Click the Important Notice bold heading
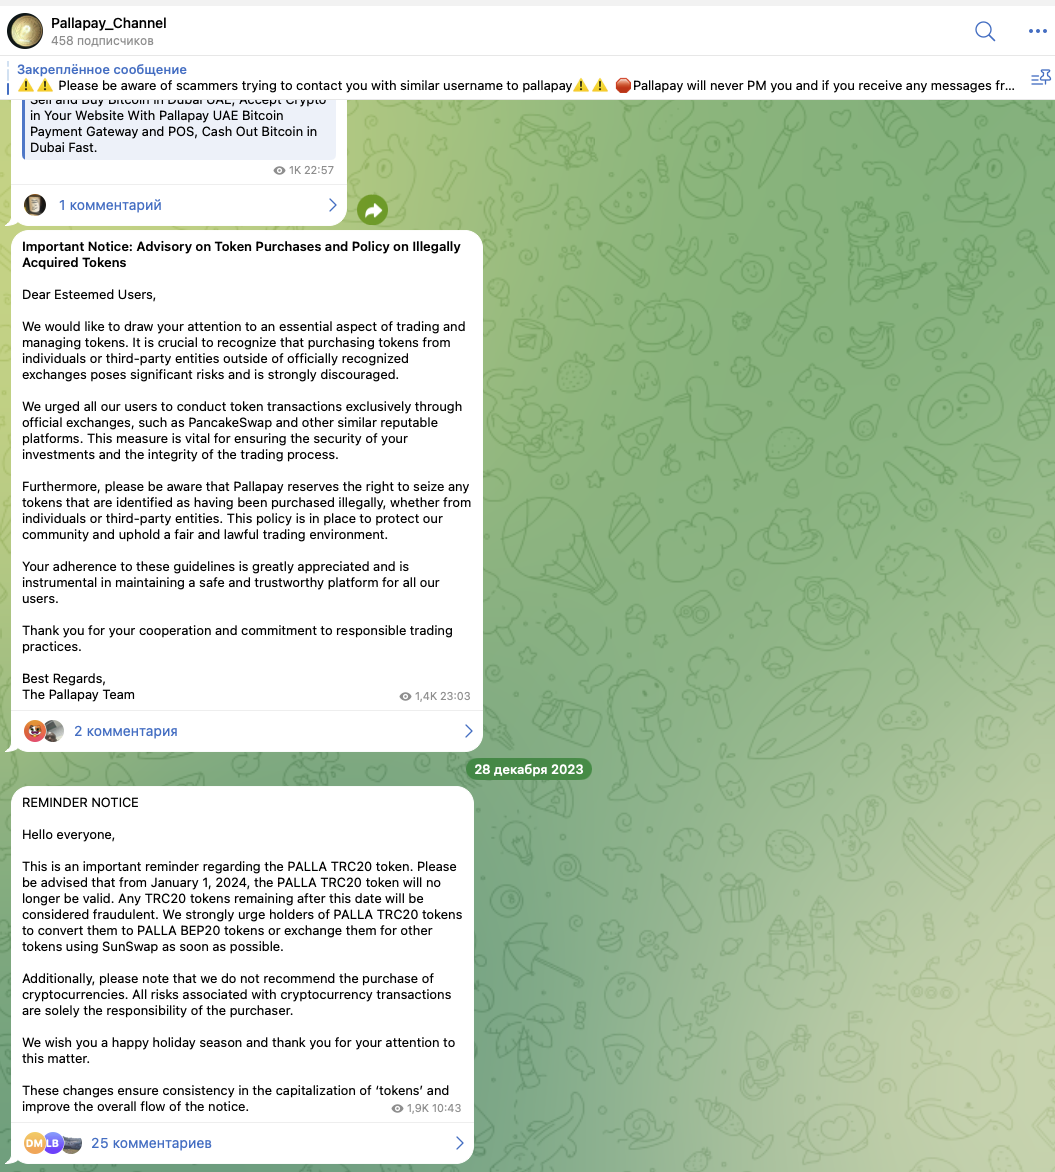 pyautogui.click(x=241, y=254)
